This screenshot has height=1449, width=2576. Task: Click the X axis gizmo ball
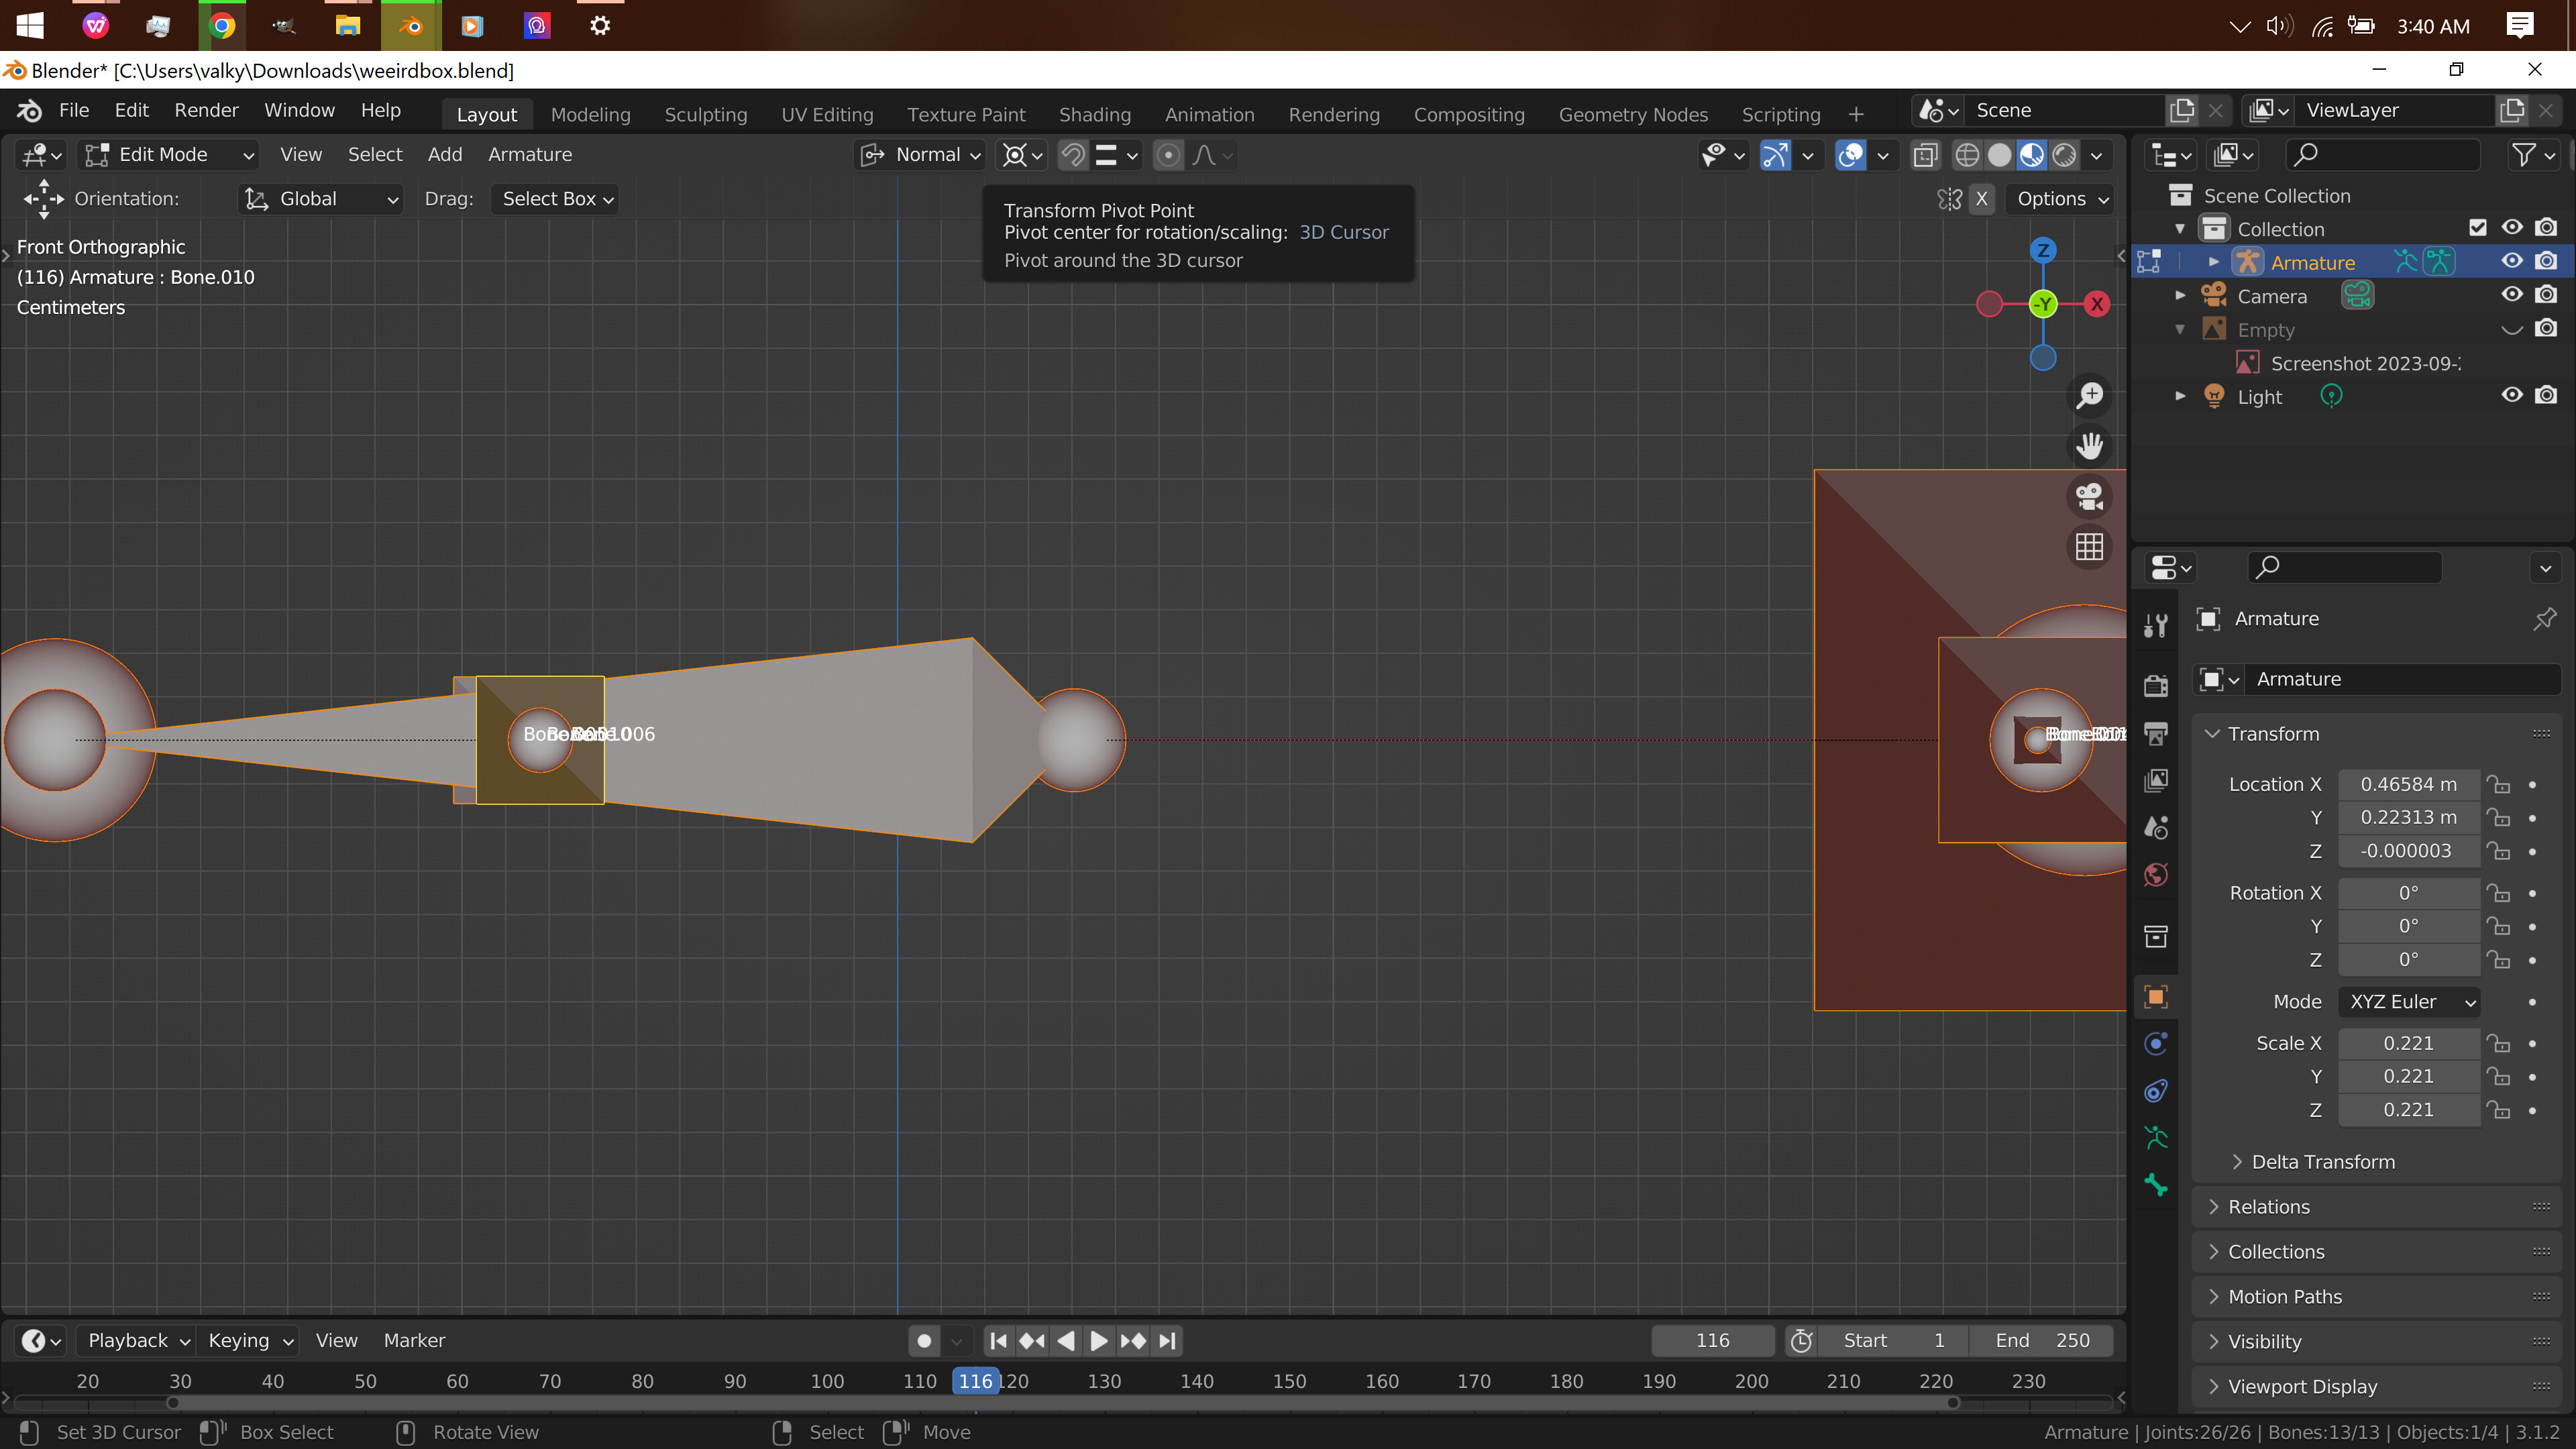[x=2097, y=304]
